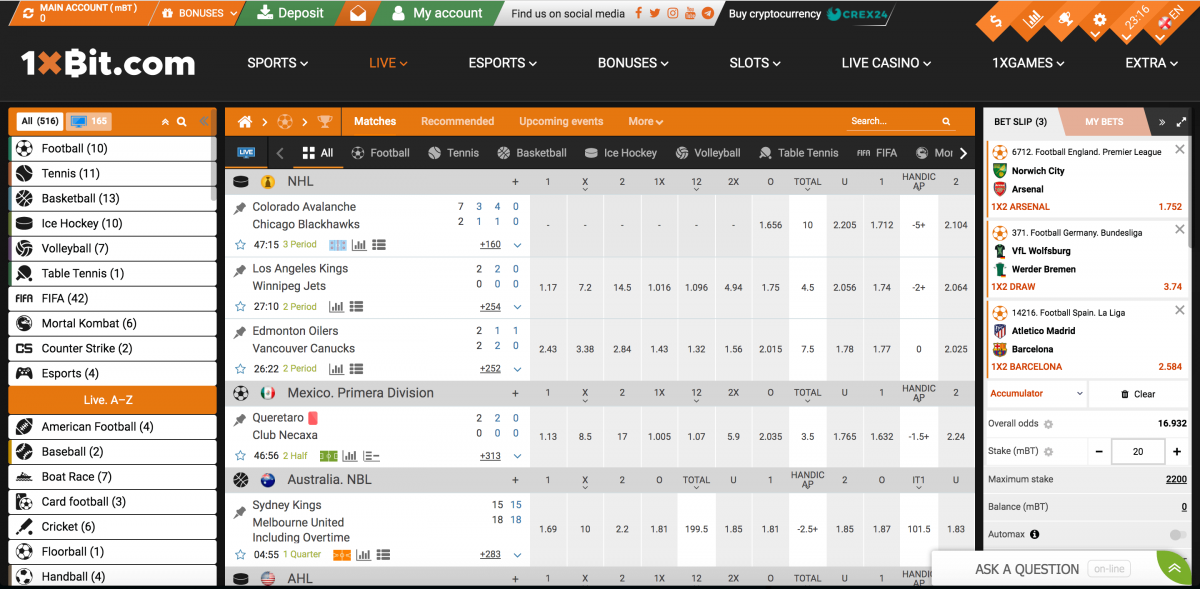
Task: Open the statistics bar chart icon in top corner
Action: point(1033,20)
